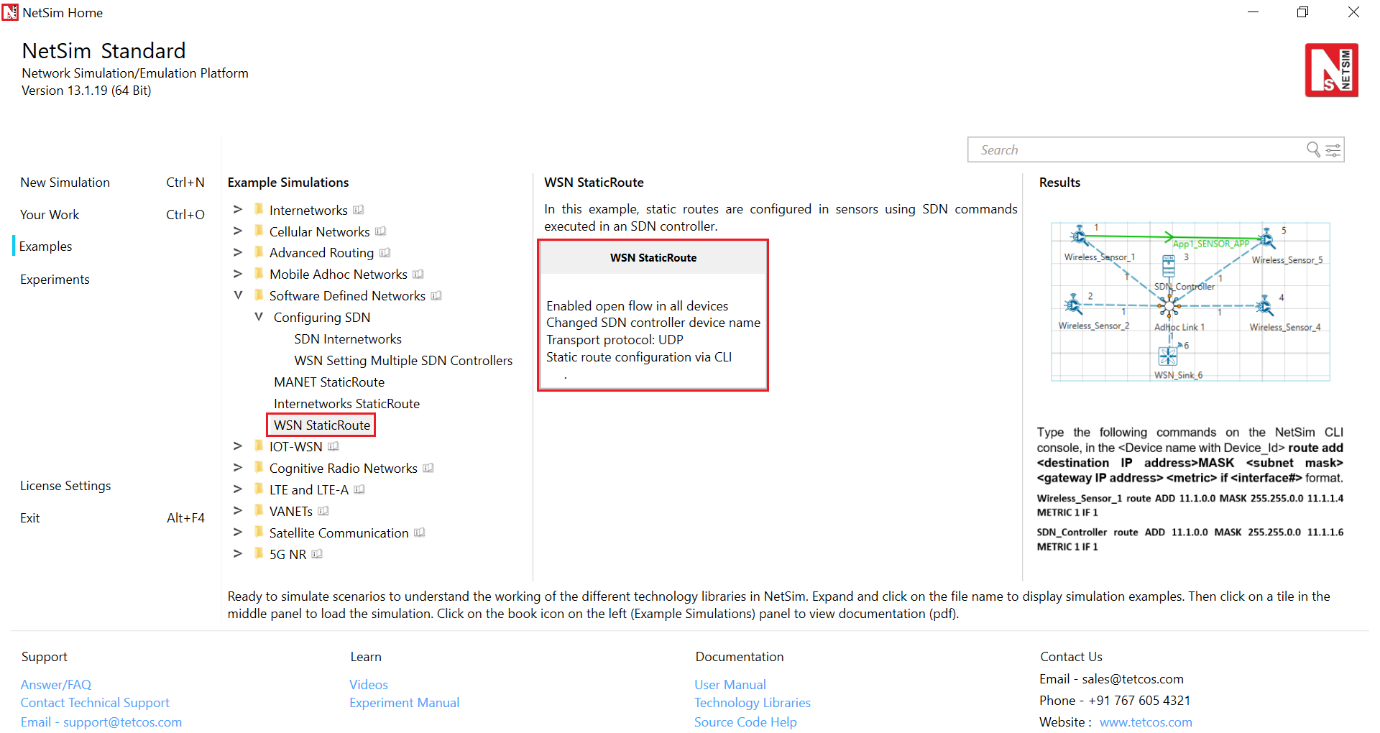Select MANET StaticRoute example
1380x733 pixels.
click(329, 382)
